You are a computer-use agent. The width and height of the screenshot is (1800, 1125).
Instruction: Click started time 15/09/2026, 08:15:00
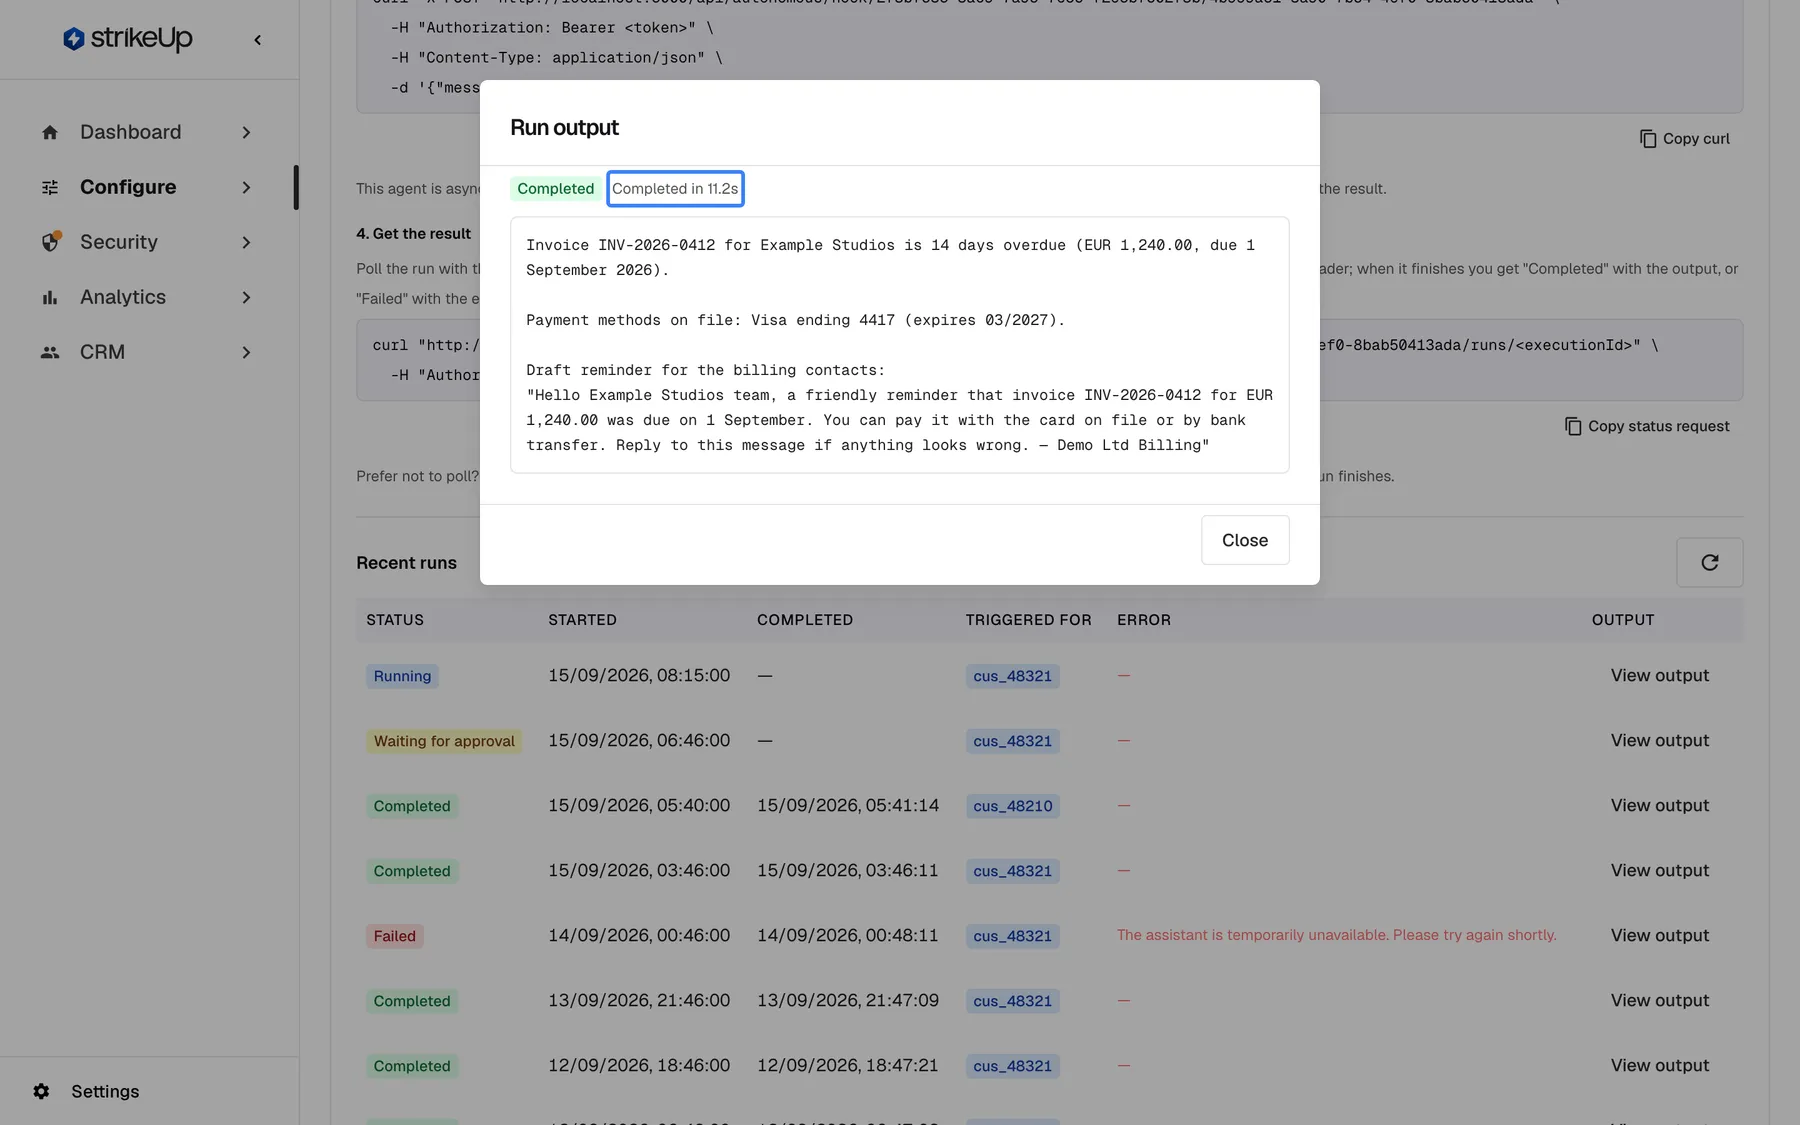coord(639,676)
